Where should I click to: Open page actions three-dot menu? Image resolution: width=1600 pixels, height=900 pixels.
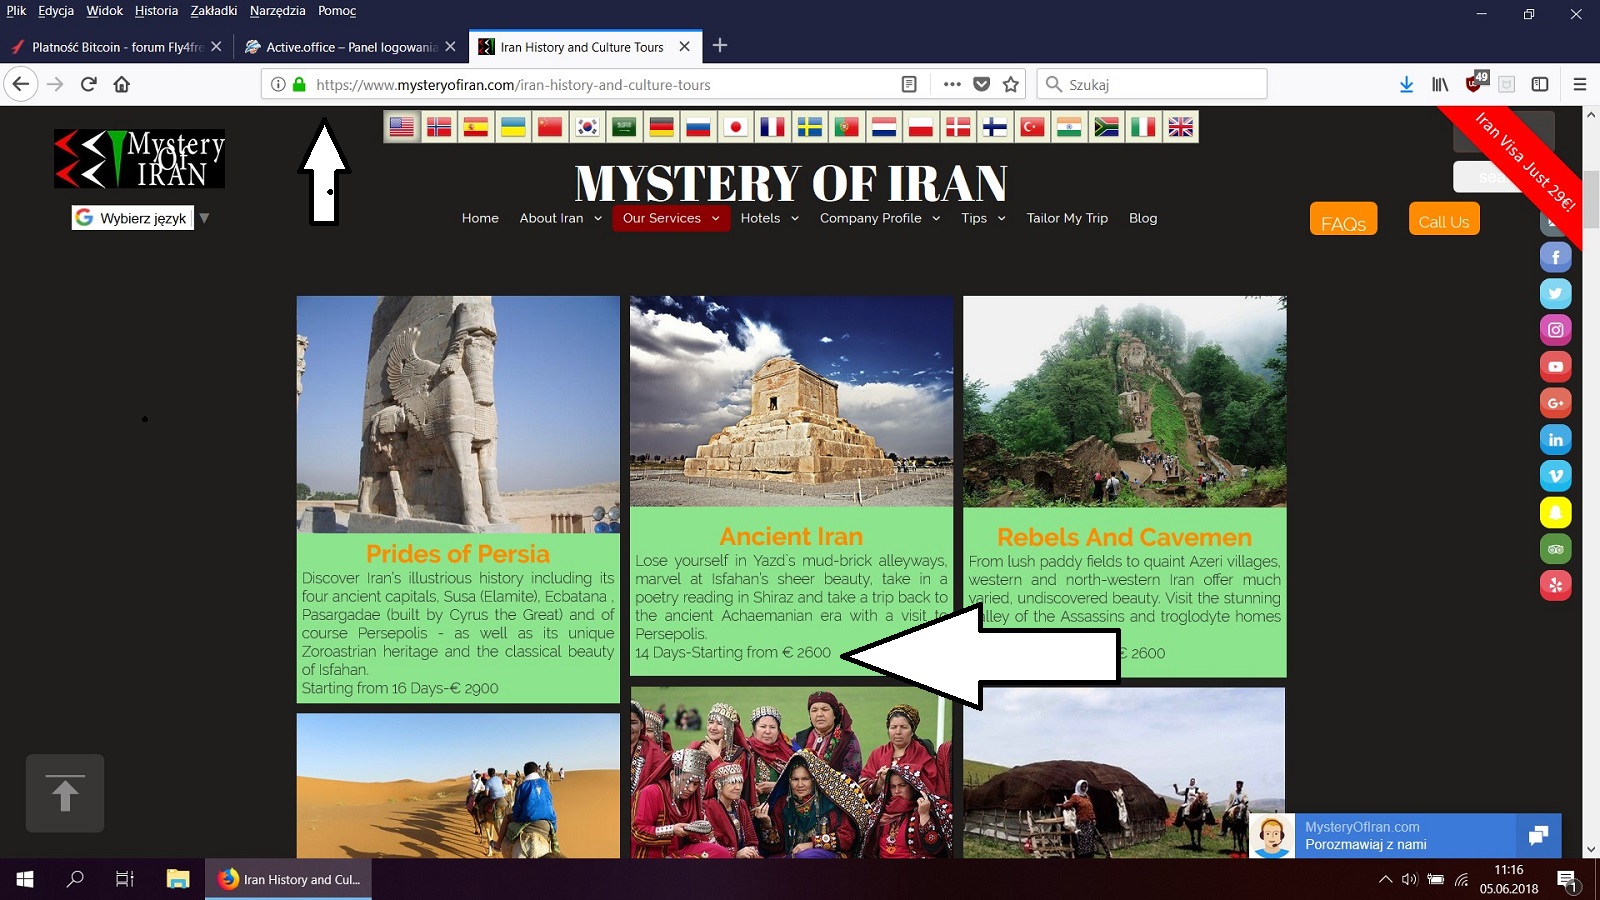[x=952, y=85]
